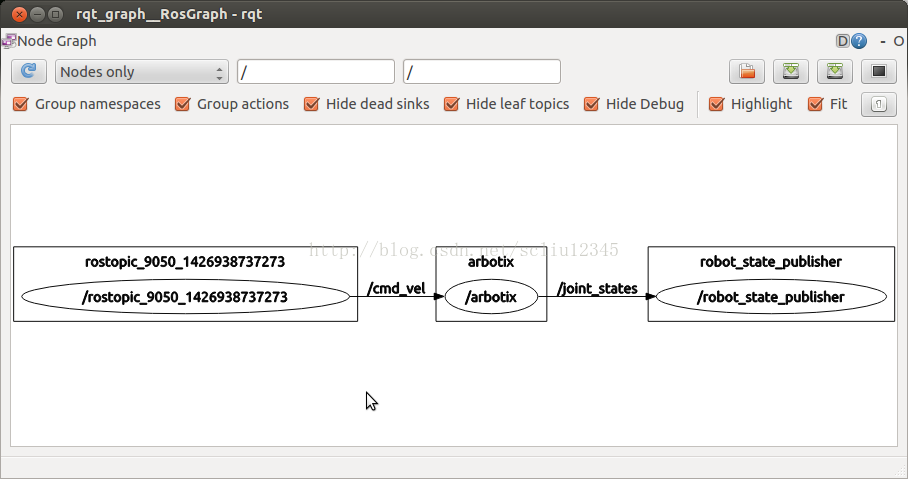Open the help question mark icon
This screenshot has height=479, width=908.
[x=859, y=41]
